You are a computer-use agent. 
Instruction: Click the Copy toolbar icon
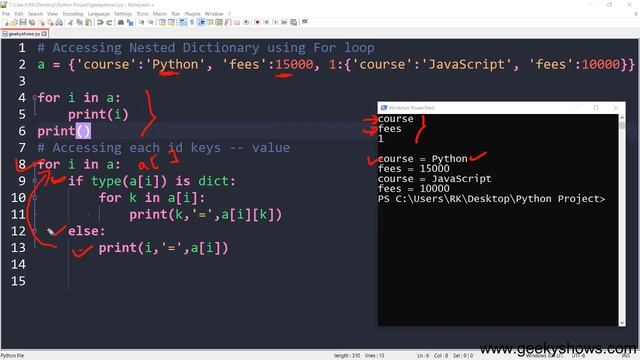(x=79, y=22)
